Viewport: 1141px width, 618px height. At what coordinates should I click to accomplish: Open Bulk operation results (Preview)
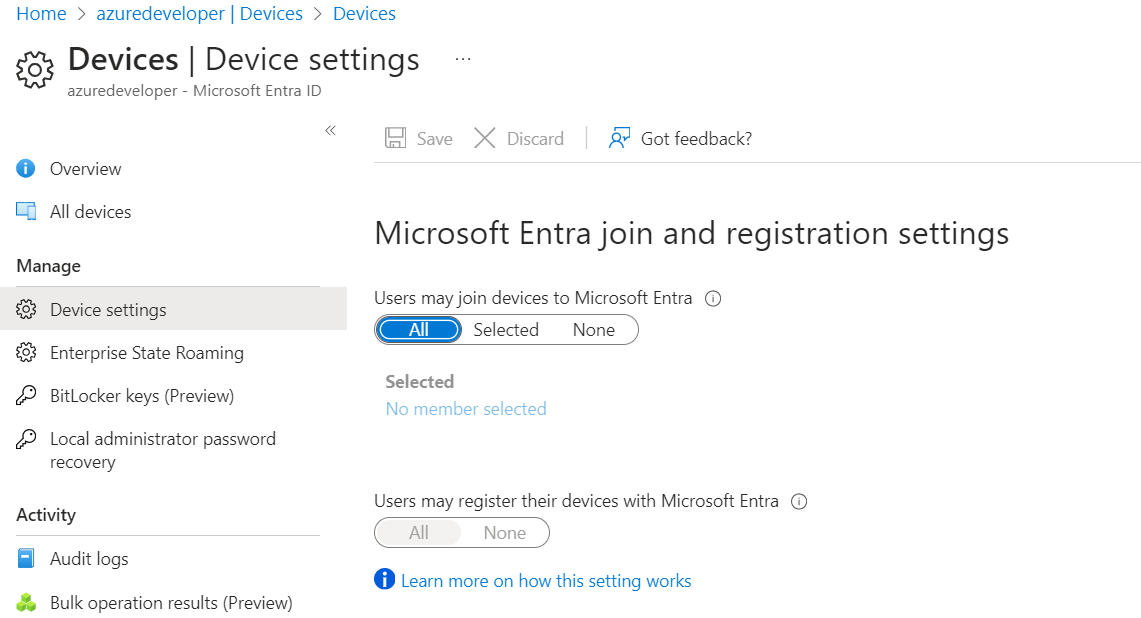click(171, 603)
